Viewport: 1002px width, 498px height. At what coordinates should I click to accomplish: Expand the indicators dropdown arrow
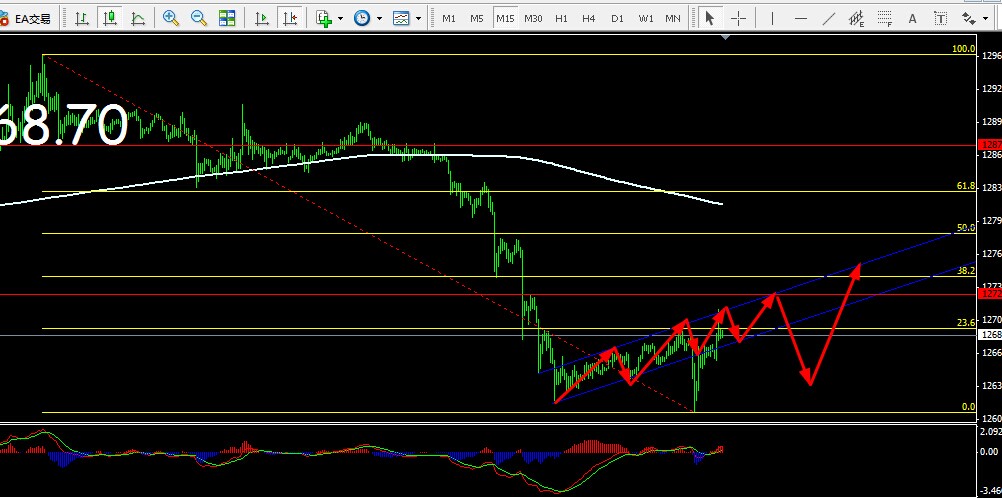341,19
